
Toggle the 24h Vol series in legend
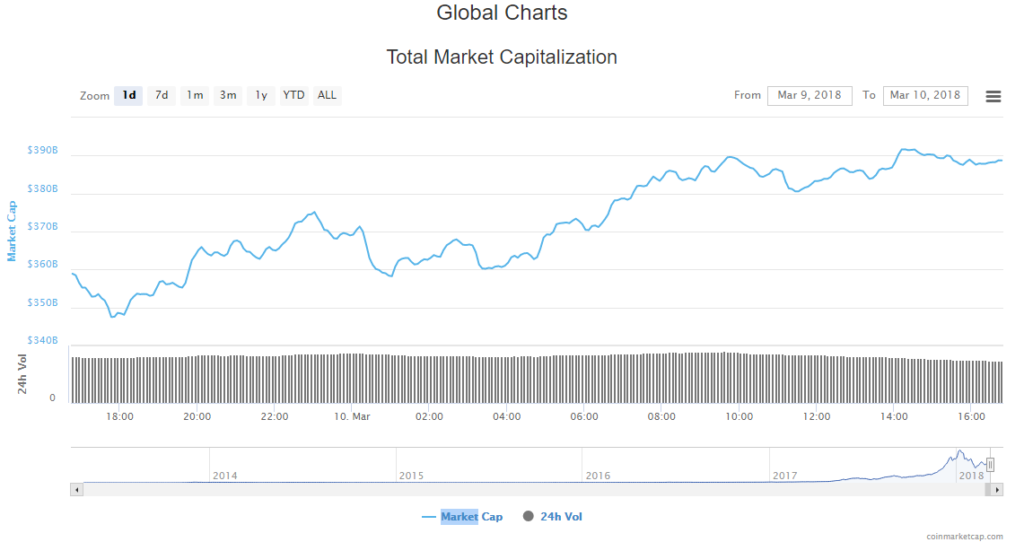coord(552,517)
